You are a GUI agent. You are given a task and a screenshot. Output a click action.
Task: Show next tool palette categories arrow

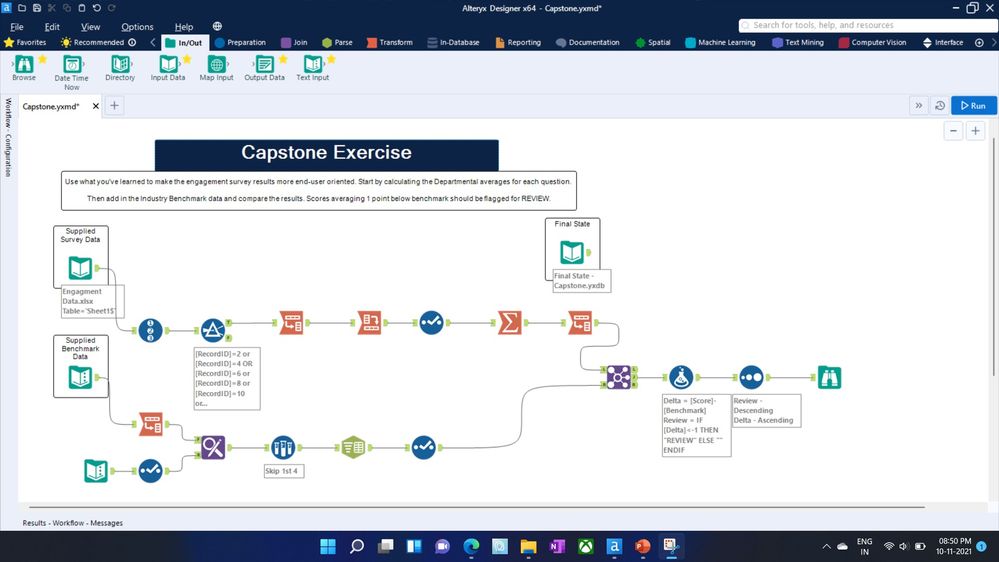click(x=993, y=43)
